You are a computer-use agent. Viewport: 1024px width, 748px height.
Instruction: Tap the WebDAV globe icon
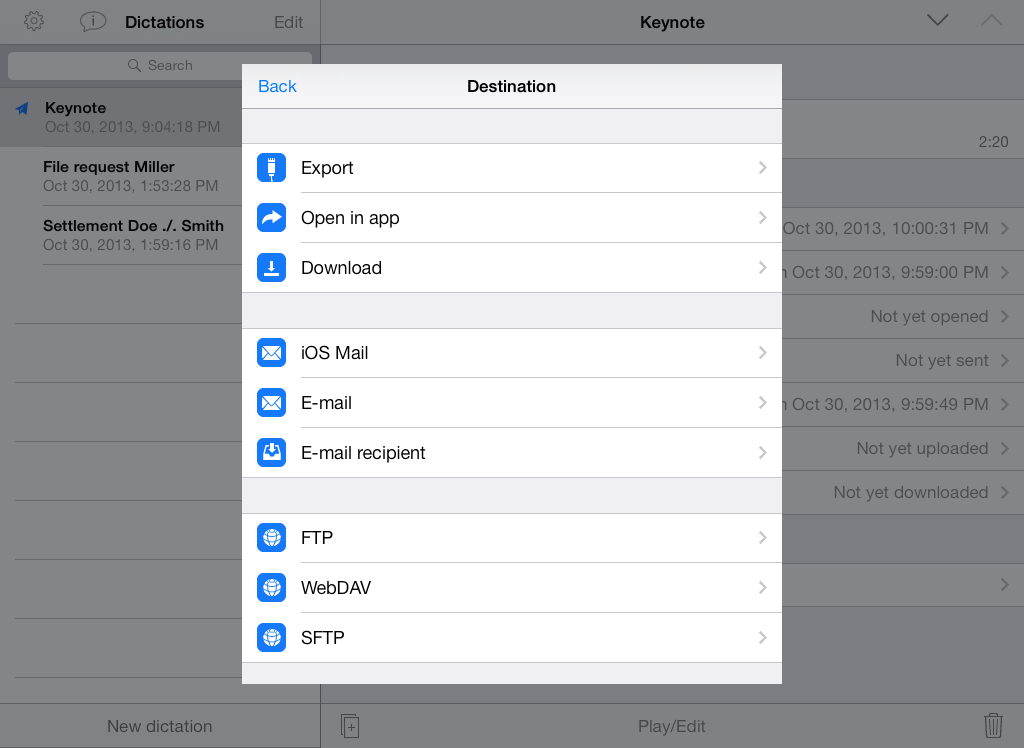pyautogui.click(x=271, y=588)
